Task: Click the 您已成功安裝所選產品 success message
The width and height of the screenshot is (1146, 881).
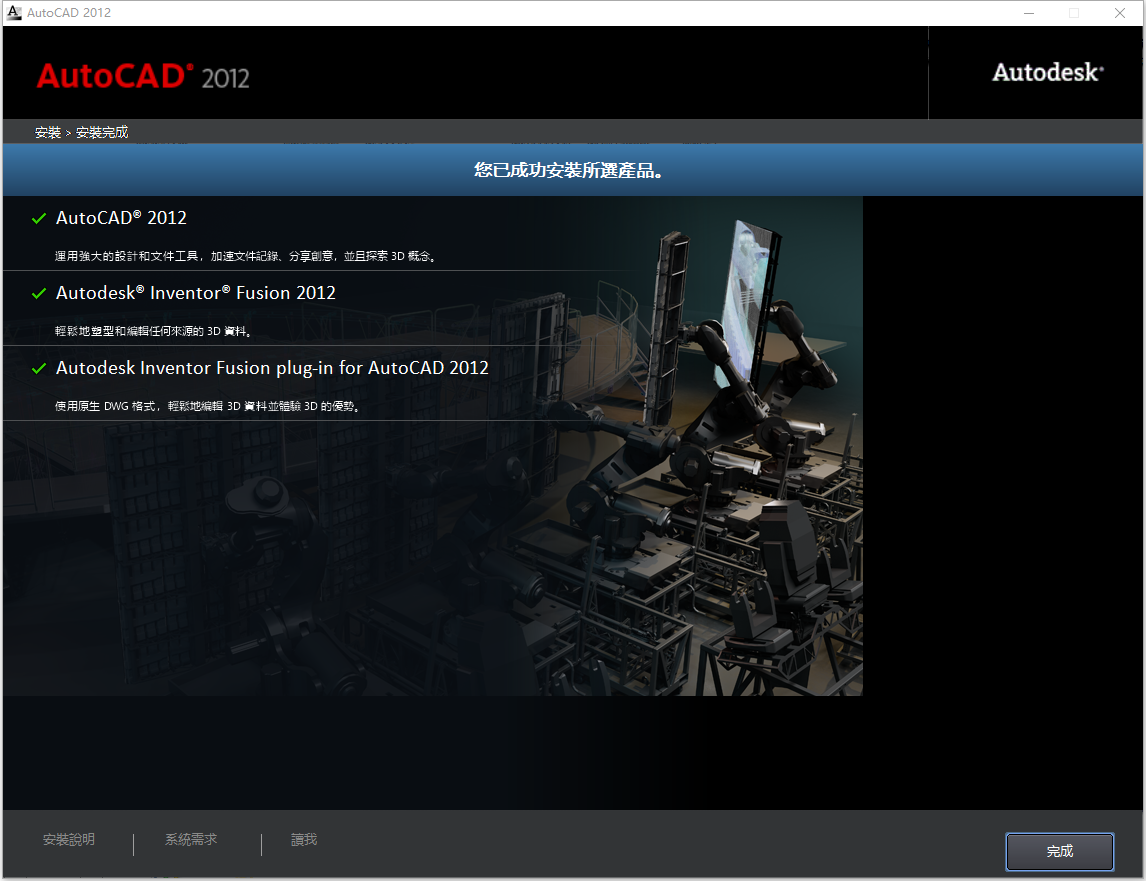Action: 569,170
